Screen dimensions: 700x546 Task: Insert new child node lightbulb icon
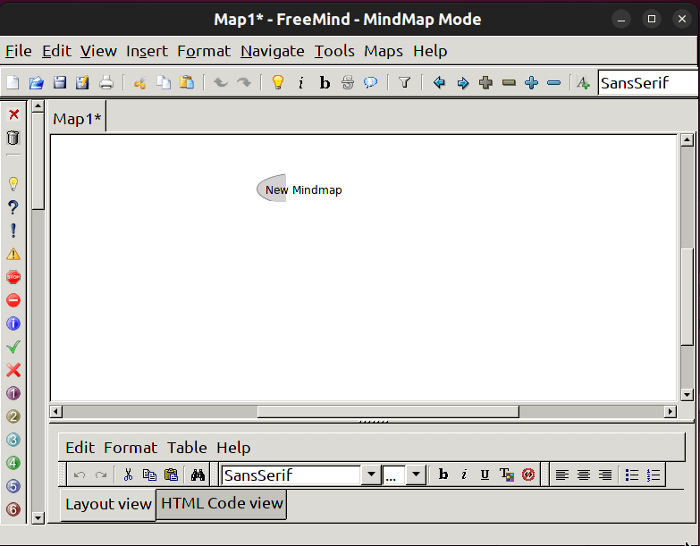pyautogui.click(x=278, y=83)
